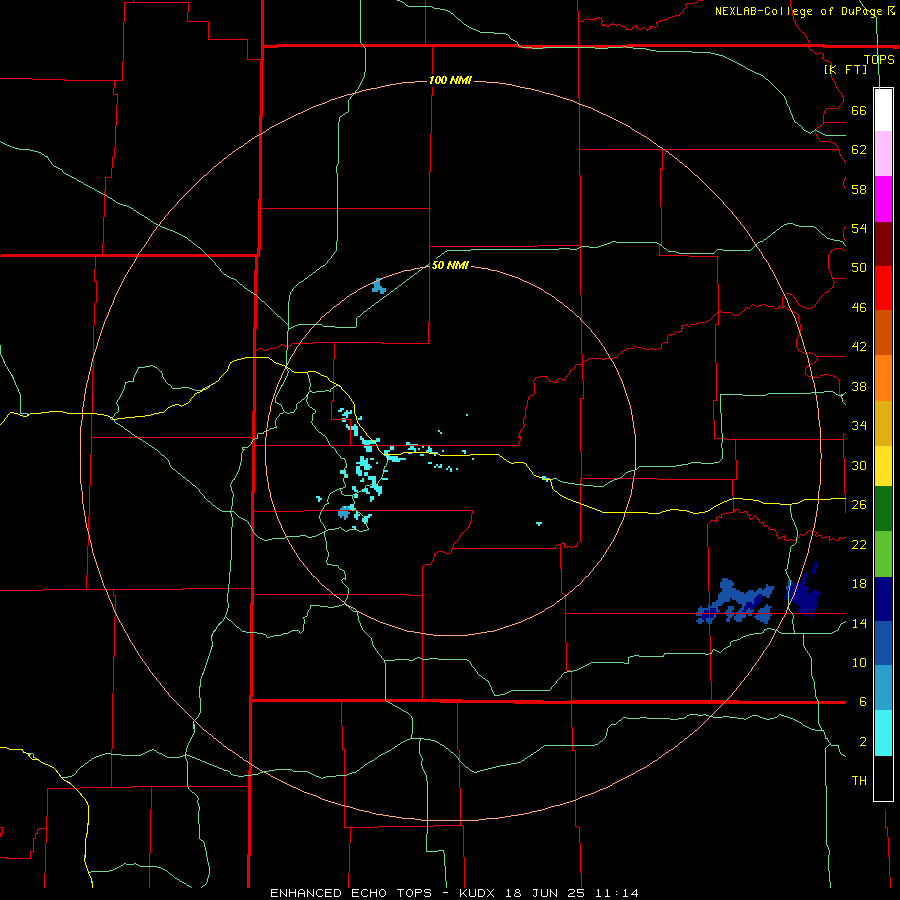Click the navy 22 kft legend swatch
Viewport: 900px width, 900px height.
883,599
